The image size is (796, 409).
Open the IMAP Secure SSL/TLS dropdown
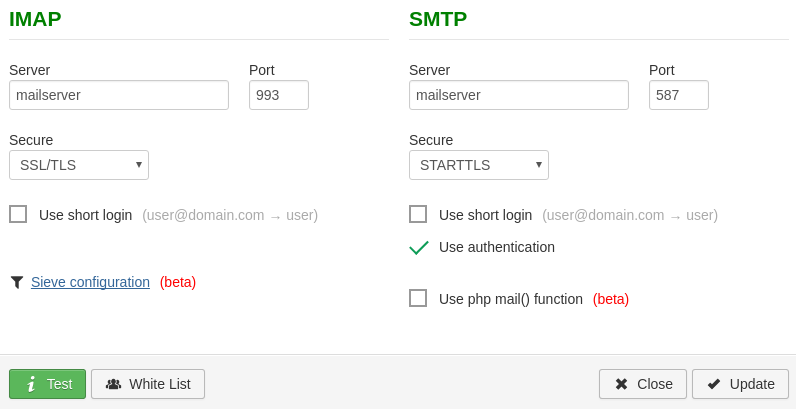79,165
